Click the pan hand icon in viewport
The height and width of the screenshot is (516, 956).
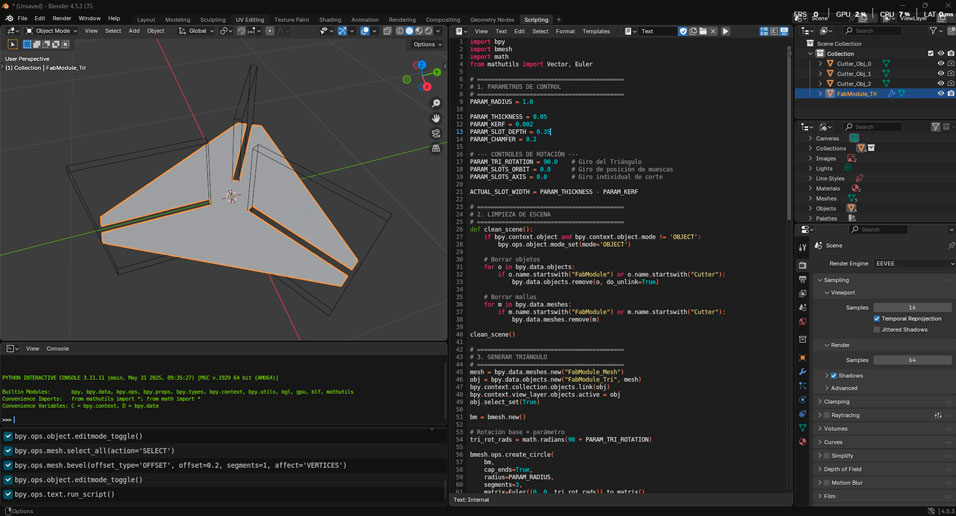[436, 119]
